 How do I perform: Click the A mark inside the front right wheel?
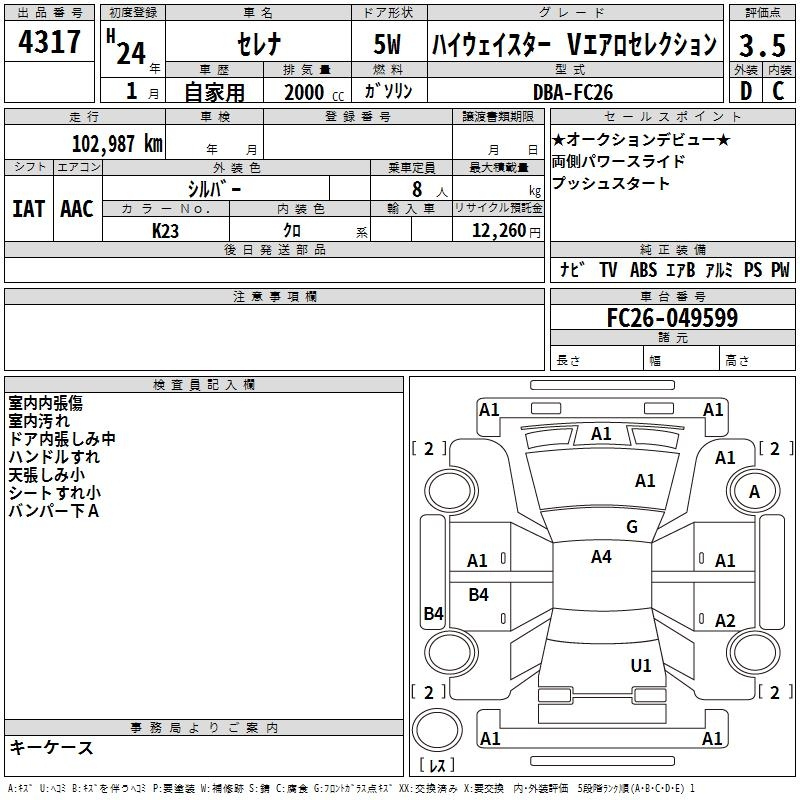coord(754,492)
